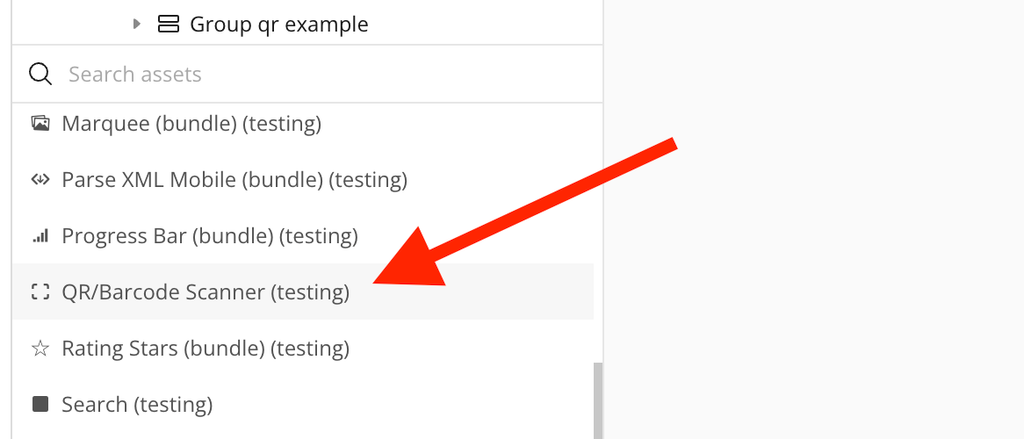Click the Parse XML Mobile code icon
This screenshot has height=439, width=1024.
pos(40,180)
